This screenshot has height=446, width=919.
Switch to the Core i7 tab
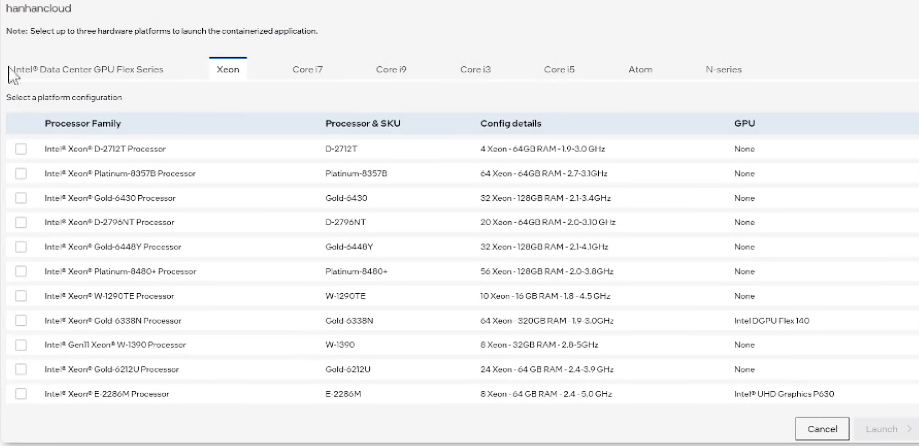click(x=307, y=69)
